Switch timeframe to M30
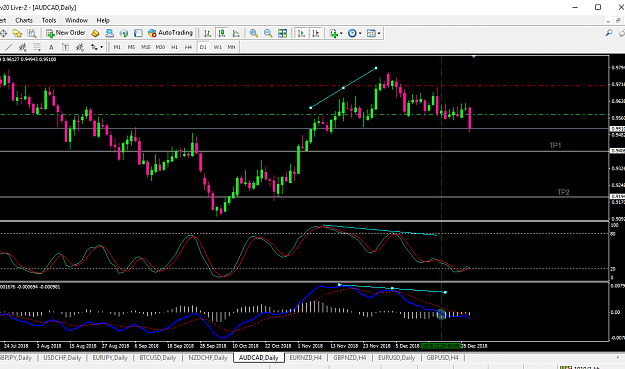Image resolution: width=625 pixels, height=369 pixels. (x=160, y=47)
